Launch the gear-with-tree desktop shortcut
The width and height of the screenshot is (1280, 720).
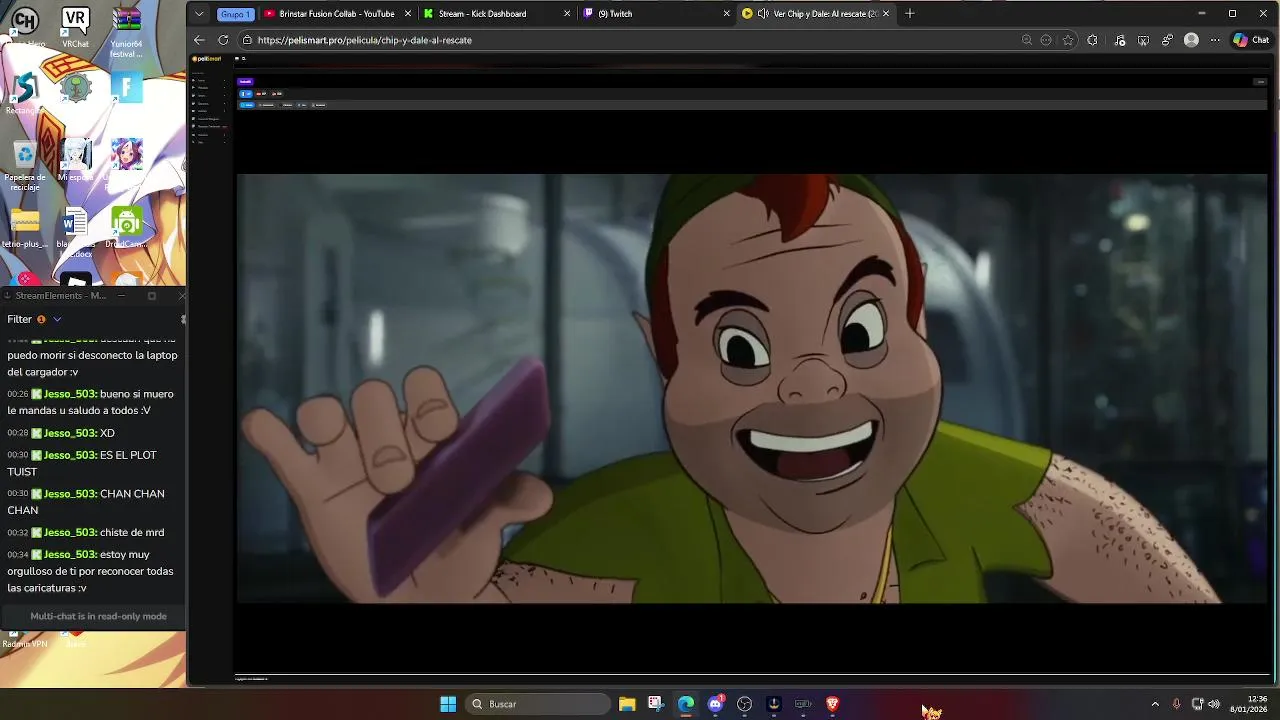(x=75, y=88)
